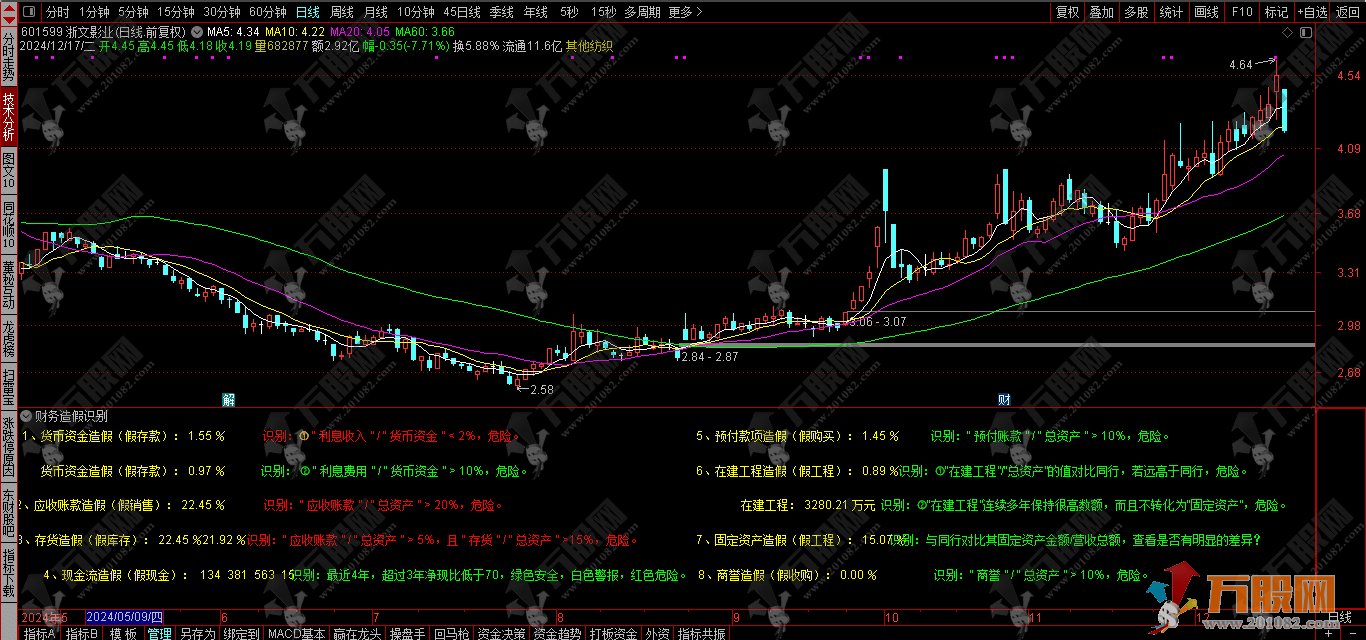The image size is (1366, 640).
Task: Collapse the 财务造假识别 indicator panel
Action: click(26, 415)
